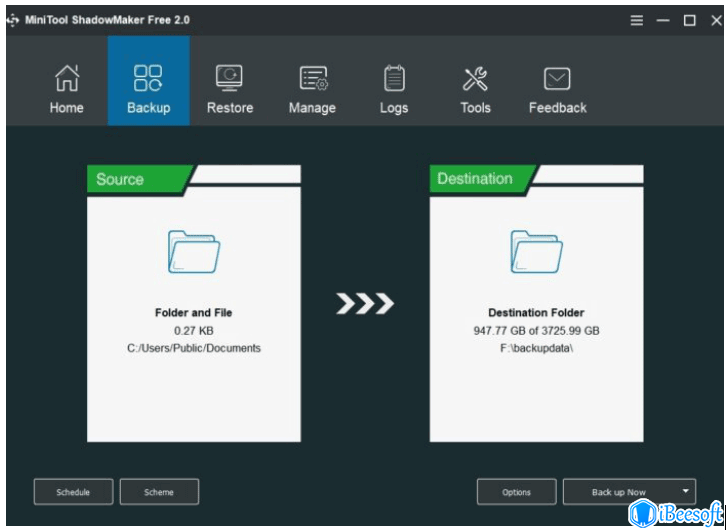Image resolution: width=726 pixels, height=530 pixels.
Task: Close the ShadowMaker window
Action: [x=716, y=20]
